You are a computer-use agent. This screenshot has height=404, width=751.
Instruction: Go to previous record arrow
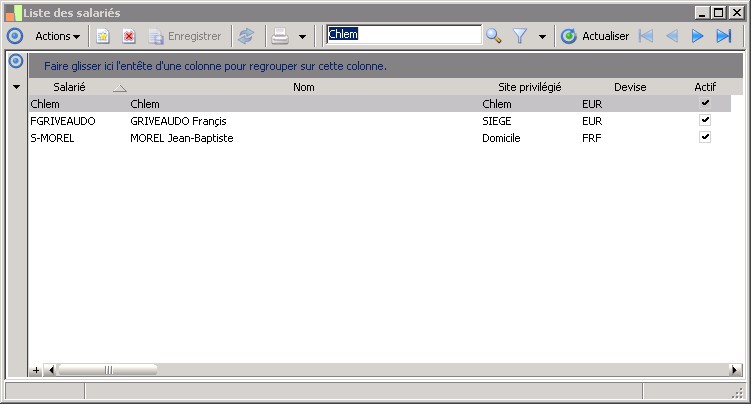pyautogui.click(x=672, y=36)
